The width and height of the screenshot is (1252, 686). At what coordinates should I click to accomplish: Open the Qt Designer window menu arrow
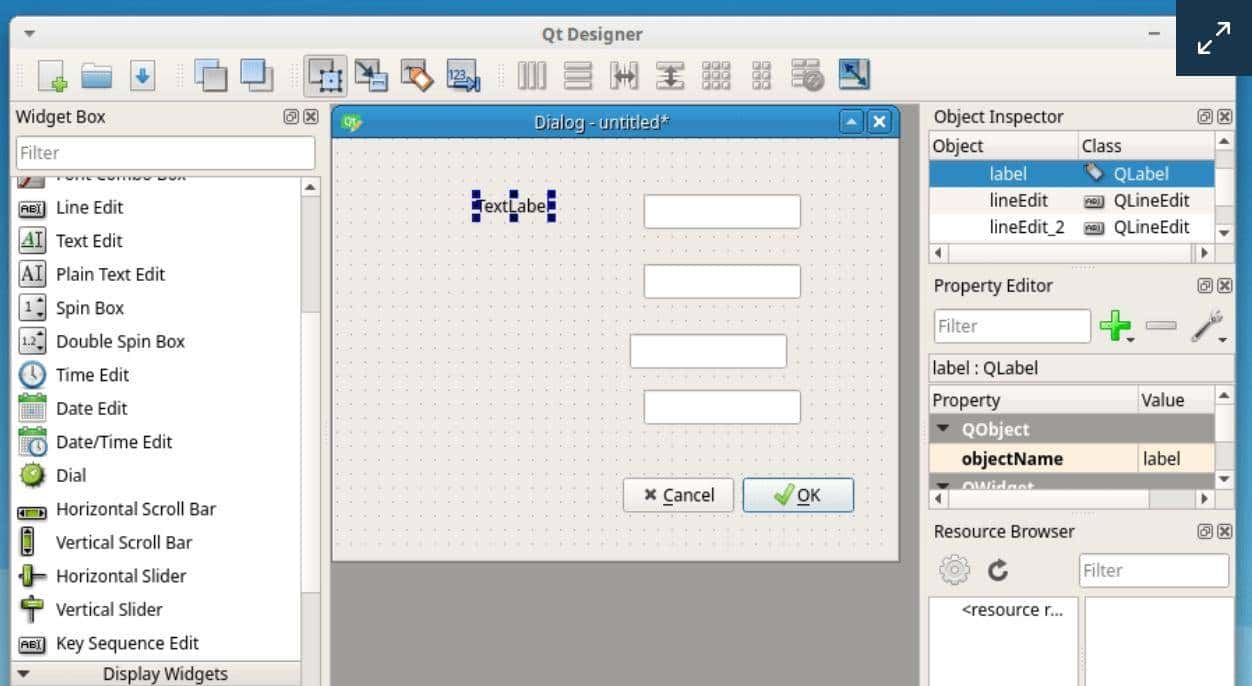[29, 34]
